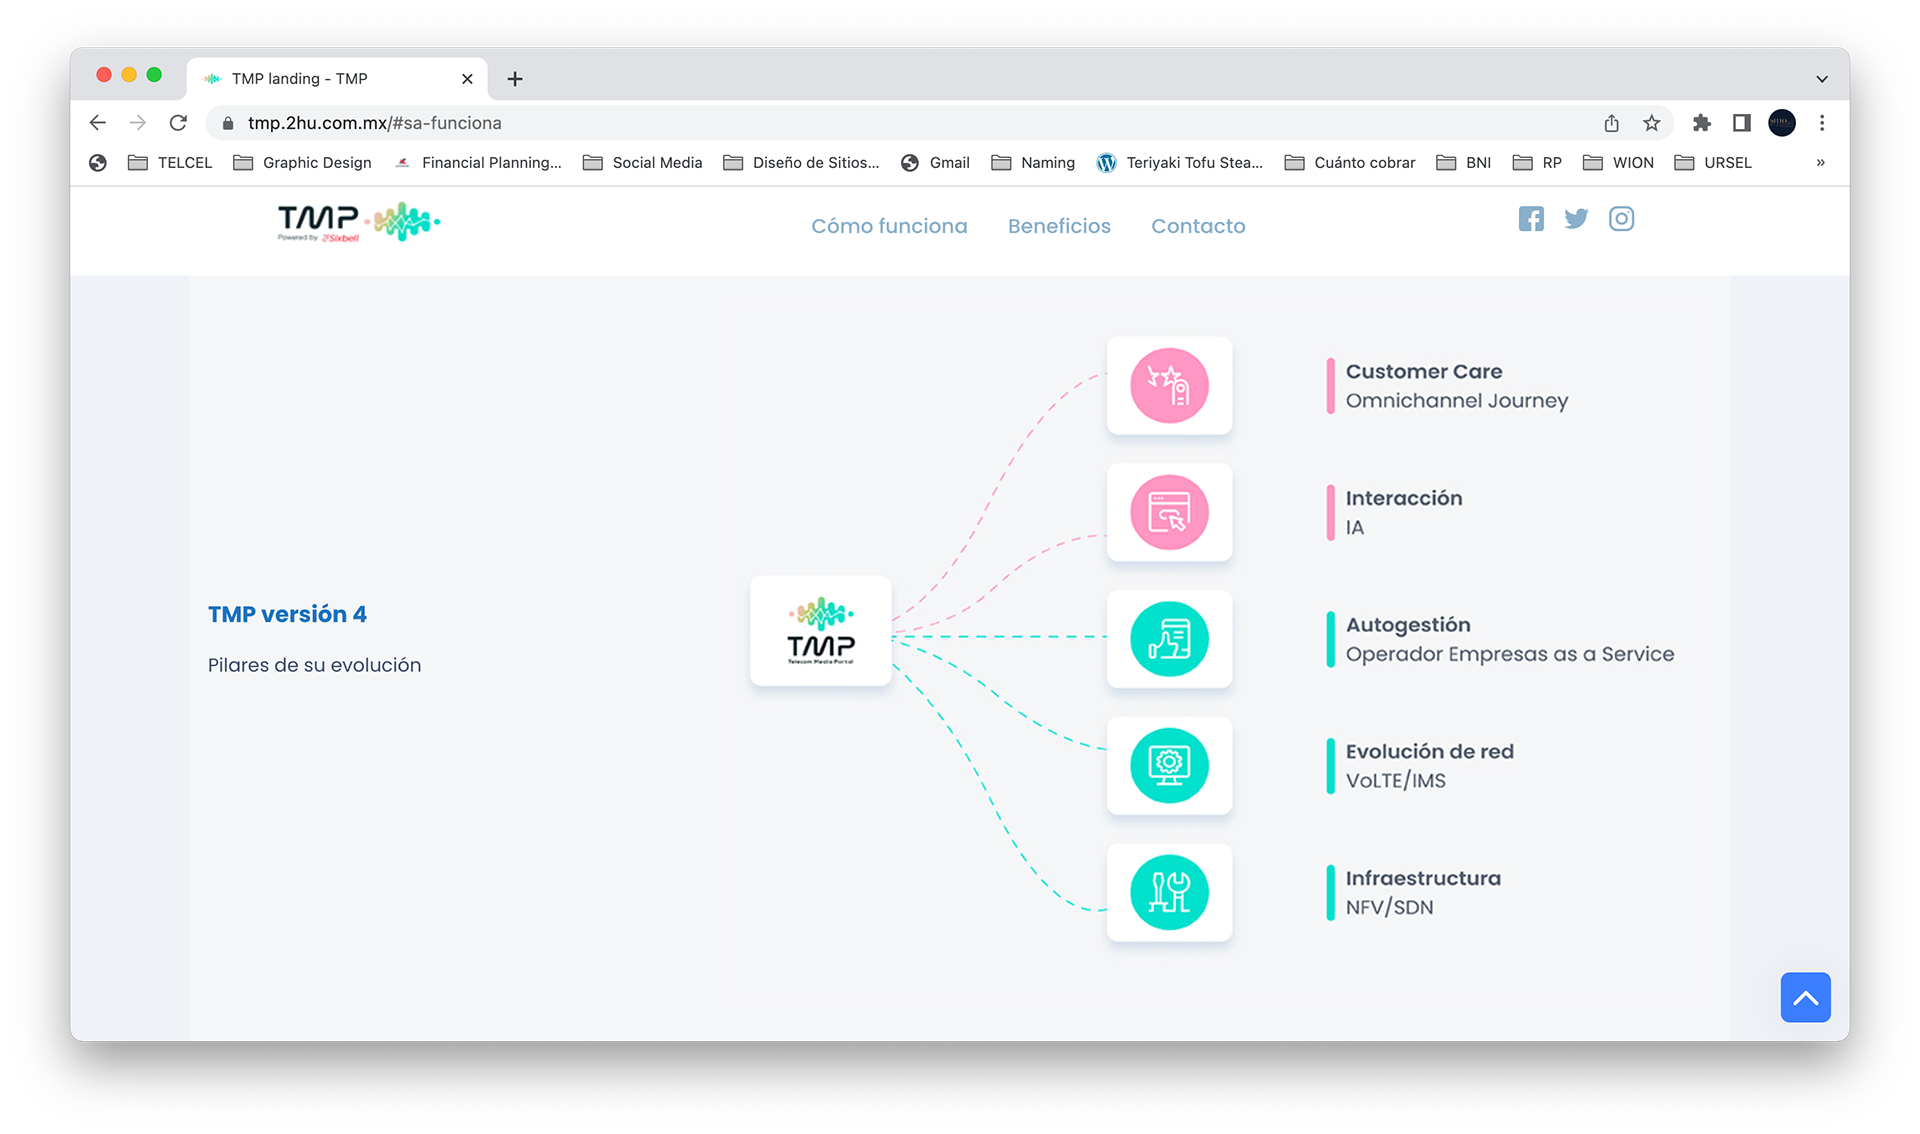Click the Interacción IA icon card
This screenshot has height=1134, width=1920.
click(x=1169, y=512)
